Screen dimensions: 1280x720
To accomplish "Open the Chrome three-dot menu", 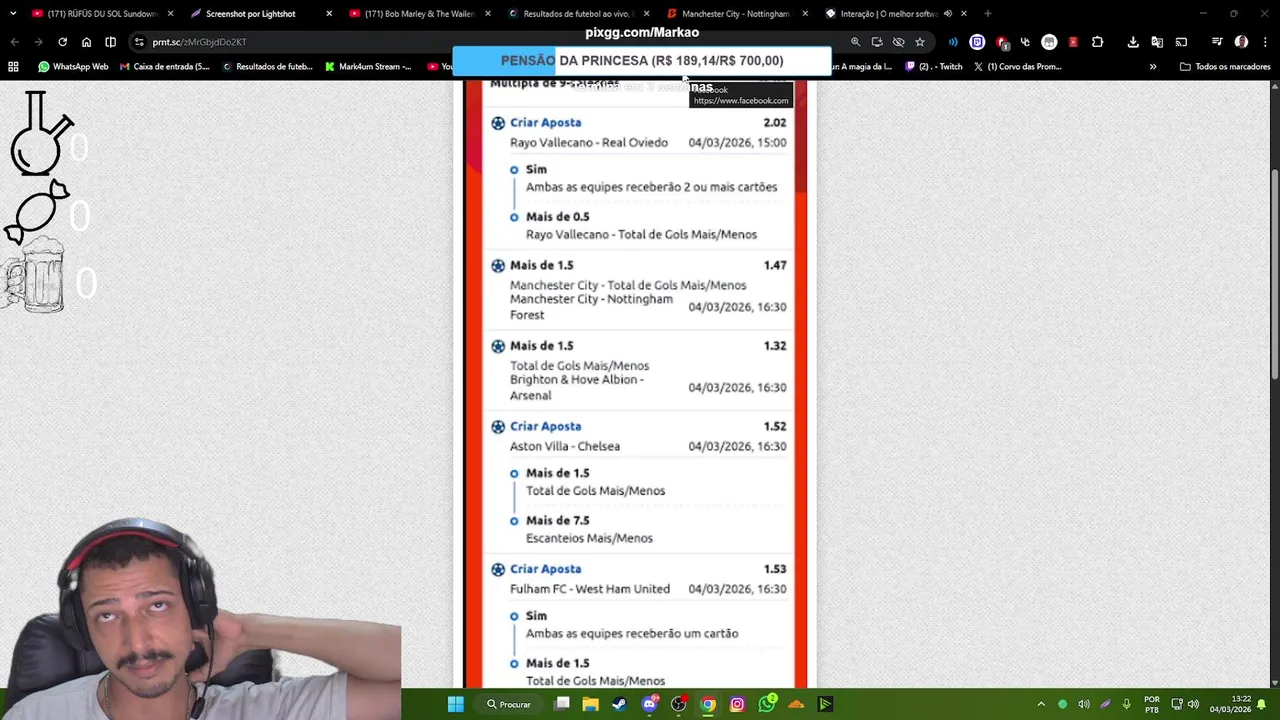I will [1265, 42].
